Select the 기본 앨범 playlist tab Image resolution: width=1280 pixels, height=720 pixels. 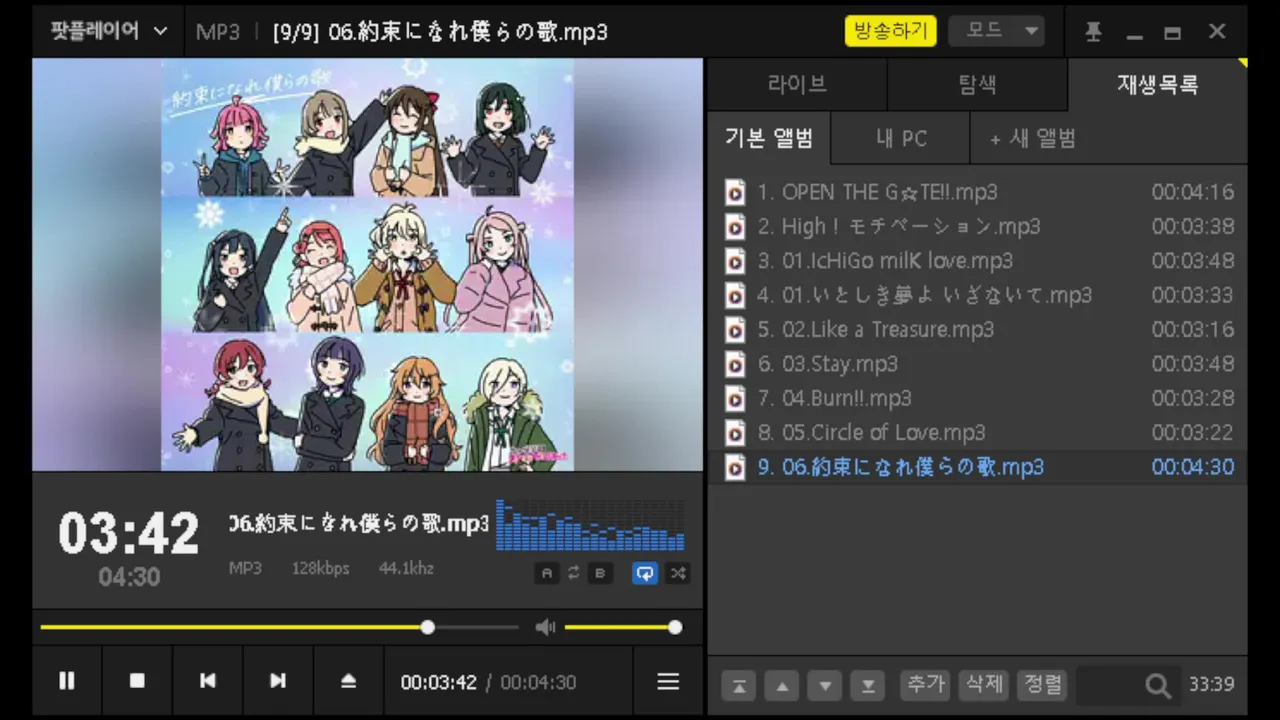[x=769, y=139]
